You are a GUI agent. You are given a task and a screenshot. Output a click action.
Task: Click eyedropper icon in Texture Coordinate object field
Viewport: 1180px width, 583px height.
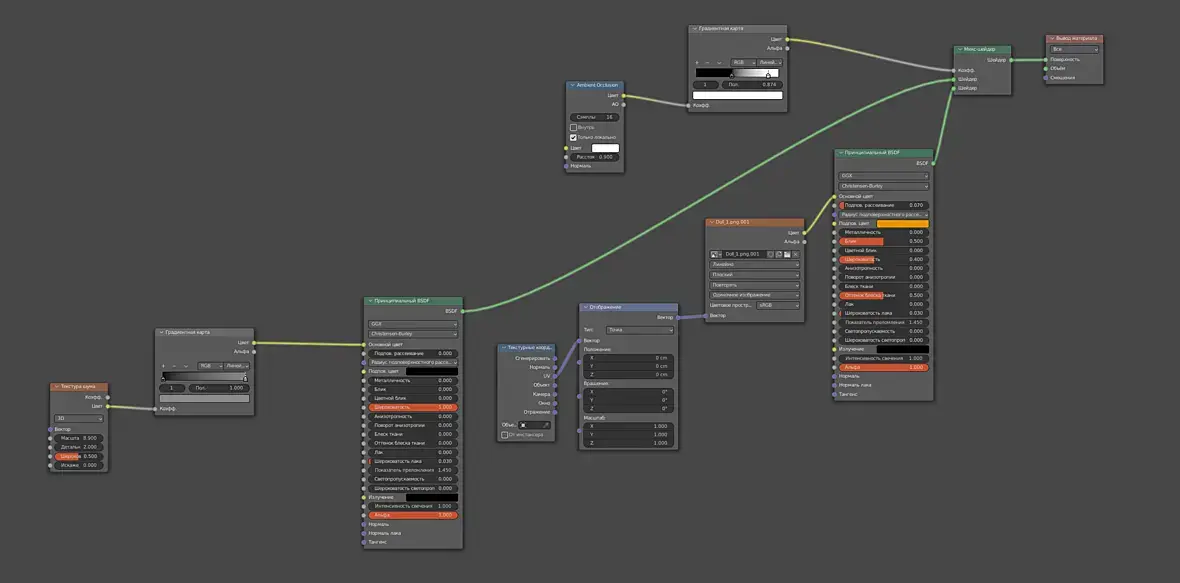point(546,425)
